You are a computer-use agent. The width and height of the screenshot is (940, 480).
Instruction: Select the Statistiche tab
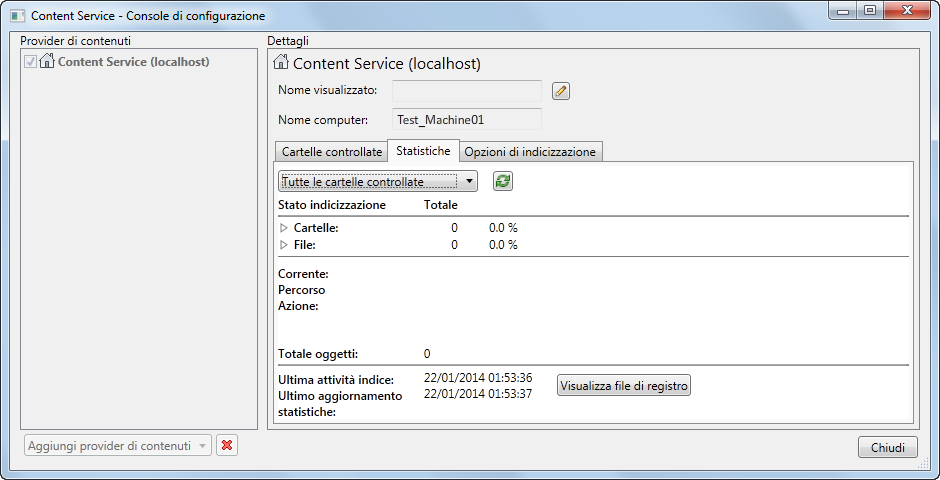pos(423,150)
